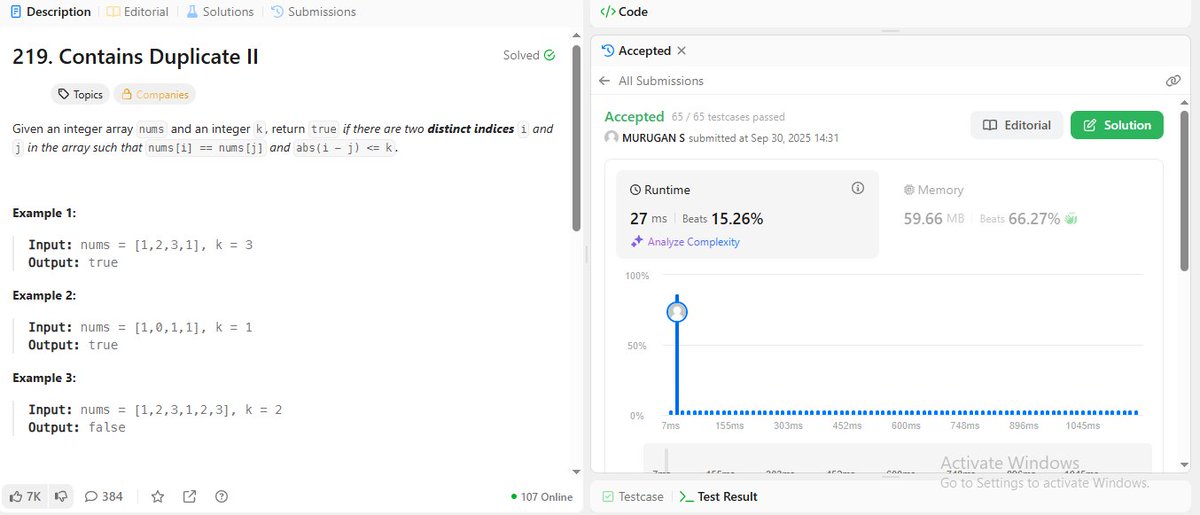Open the Companies tag
The width and height of the screenshot is (1200, 515).
(x=154, y=94)
